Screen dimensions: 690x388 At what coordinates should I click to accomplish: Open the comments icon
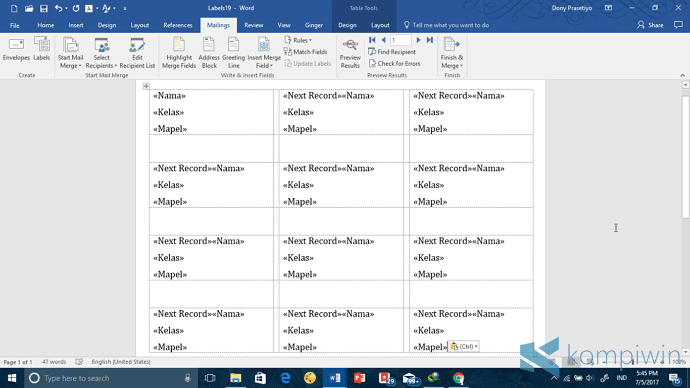click(x=678, y=25)
